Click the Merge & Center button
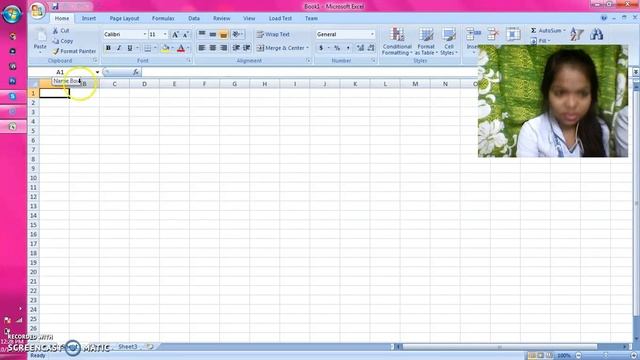 point(280,48)
